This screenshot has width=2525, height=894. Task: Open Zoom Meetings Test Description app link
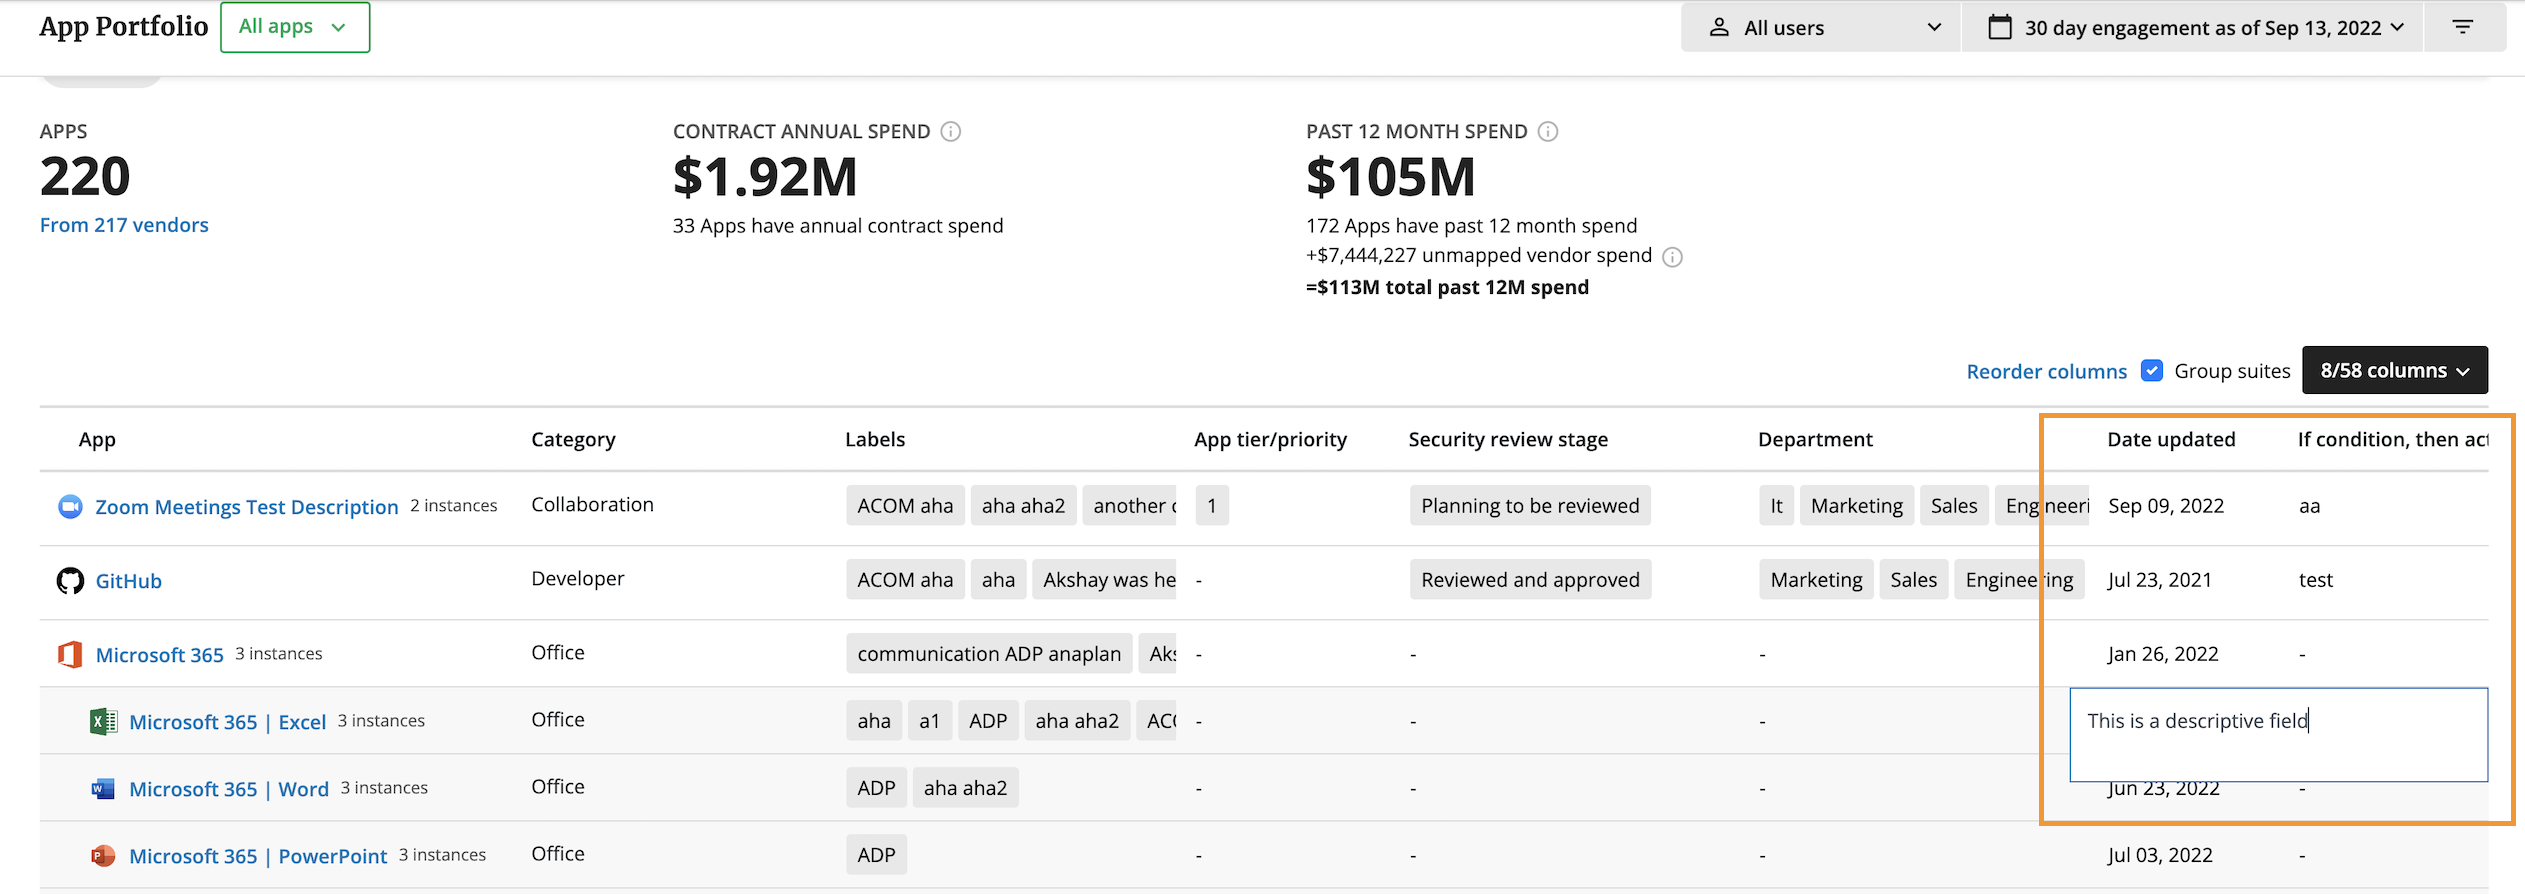pyautogui.click(x=247, y=506)
